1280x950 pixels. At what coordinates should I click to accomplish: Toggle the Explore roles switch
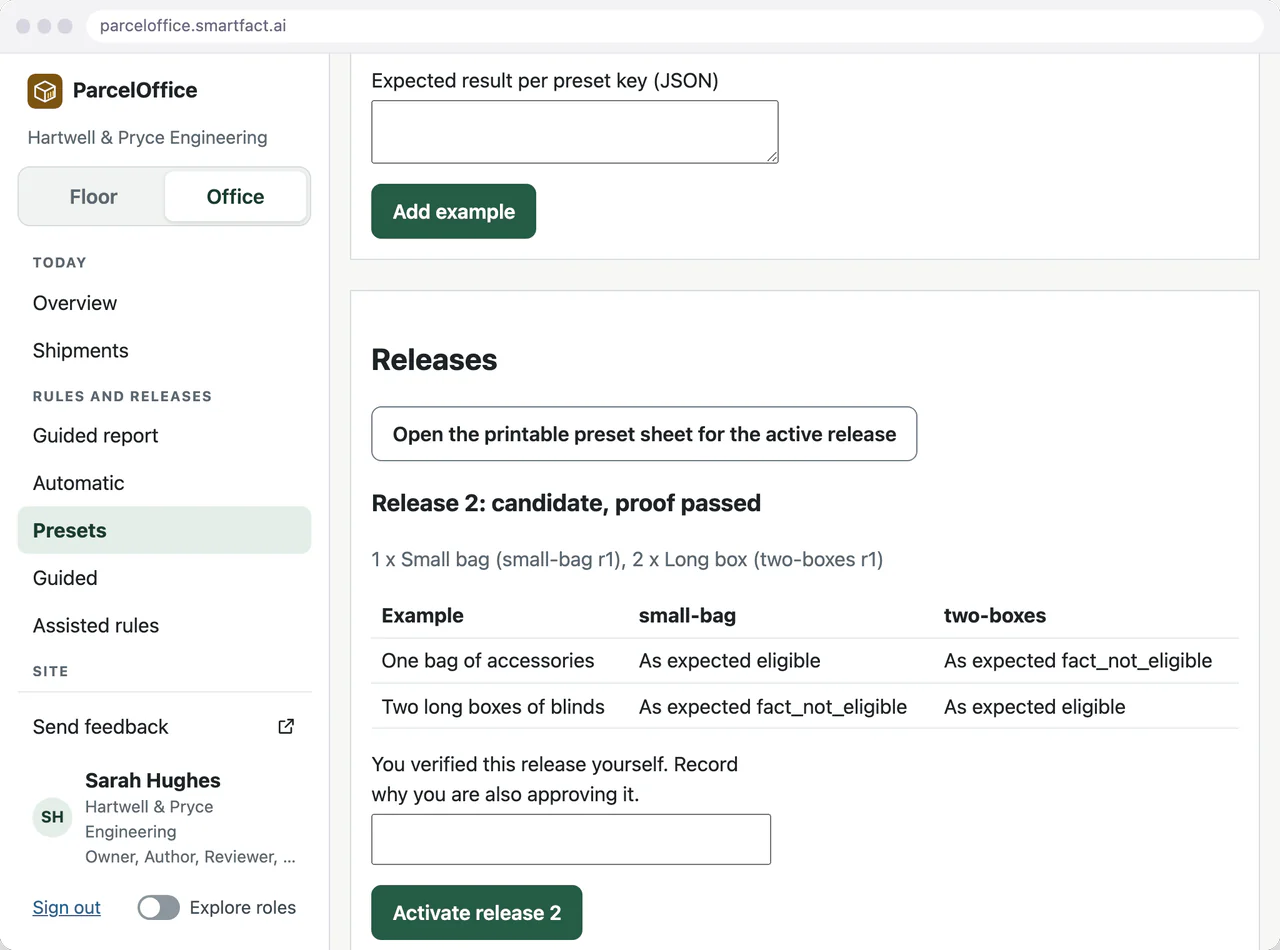pyautogui.click(x=159, y=908)
